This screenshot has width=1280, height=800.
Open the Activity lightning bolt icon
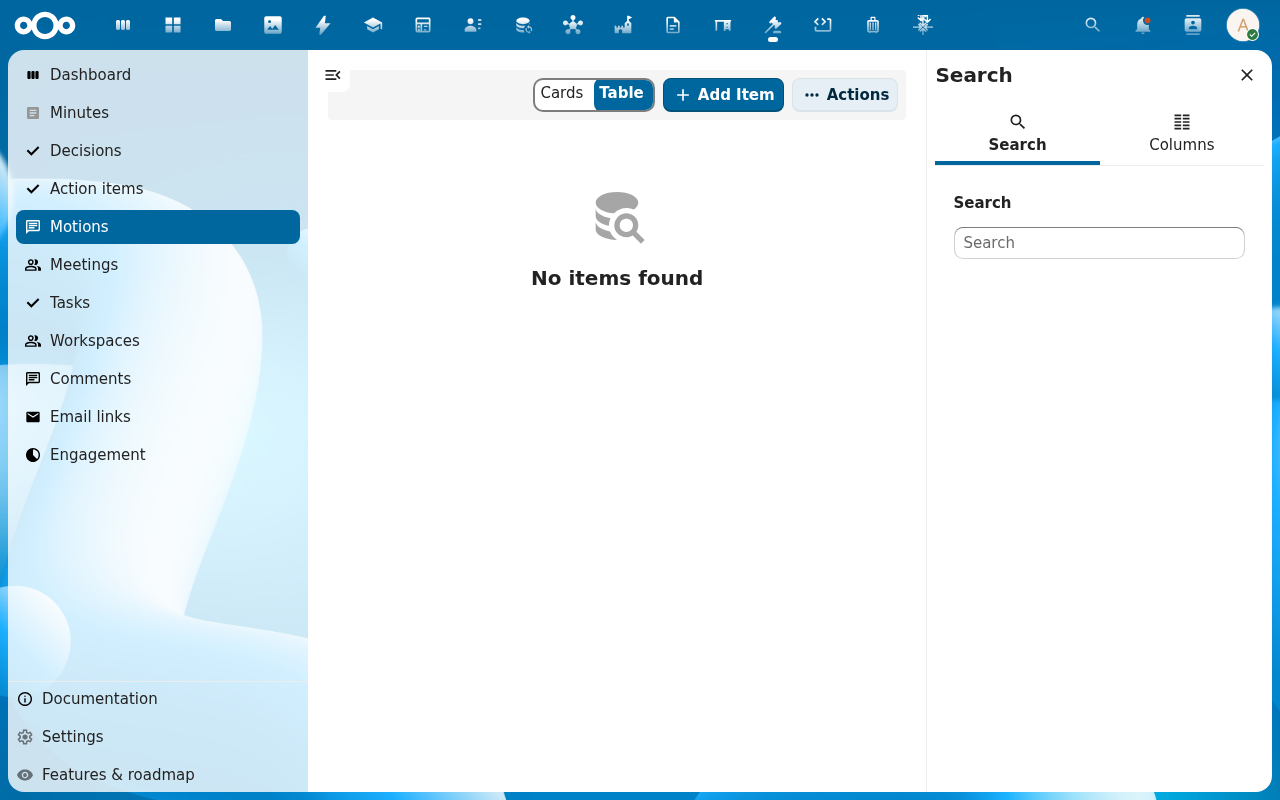pyautogui.click(x=323, y=25)
